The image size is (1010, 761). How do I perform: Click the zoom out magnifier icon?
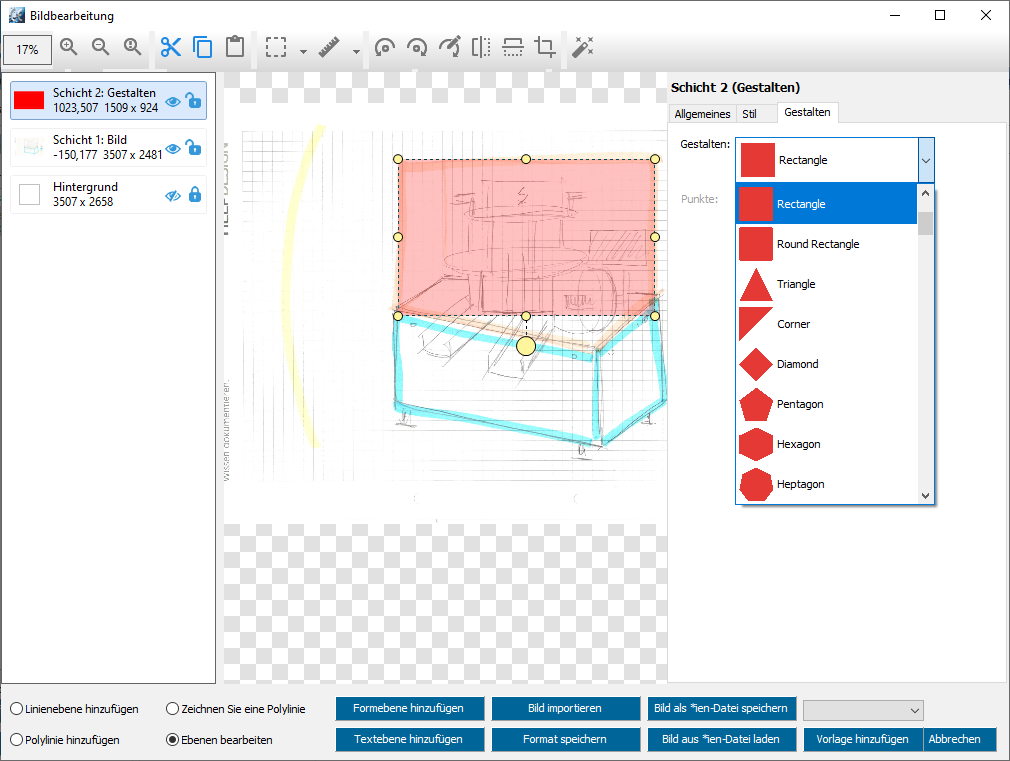tap(101, 47)
